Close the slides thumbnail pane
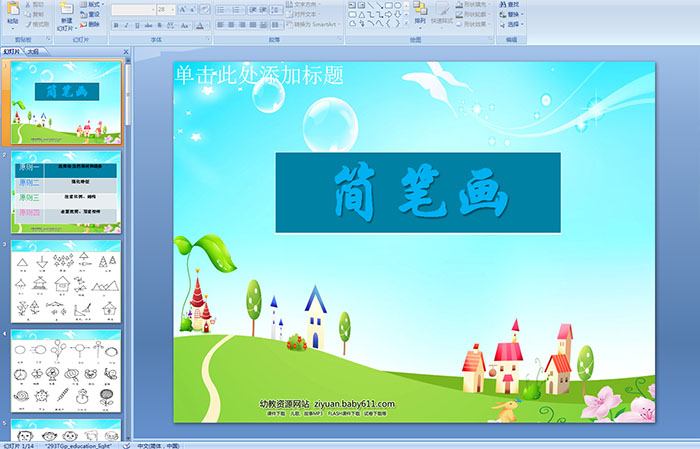The height and width of the screenshot is (449, 700). click(x=126, y=52)
